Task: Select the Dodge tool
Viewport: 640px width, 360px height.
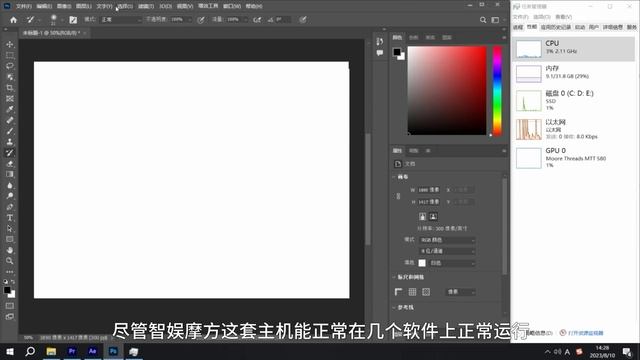Action: click(x=10, y=196)
